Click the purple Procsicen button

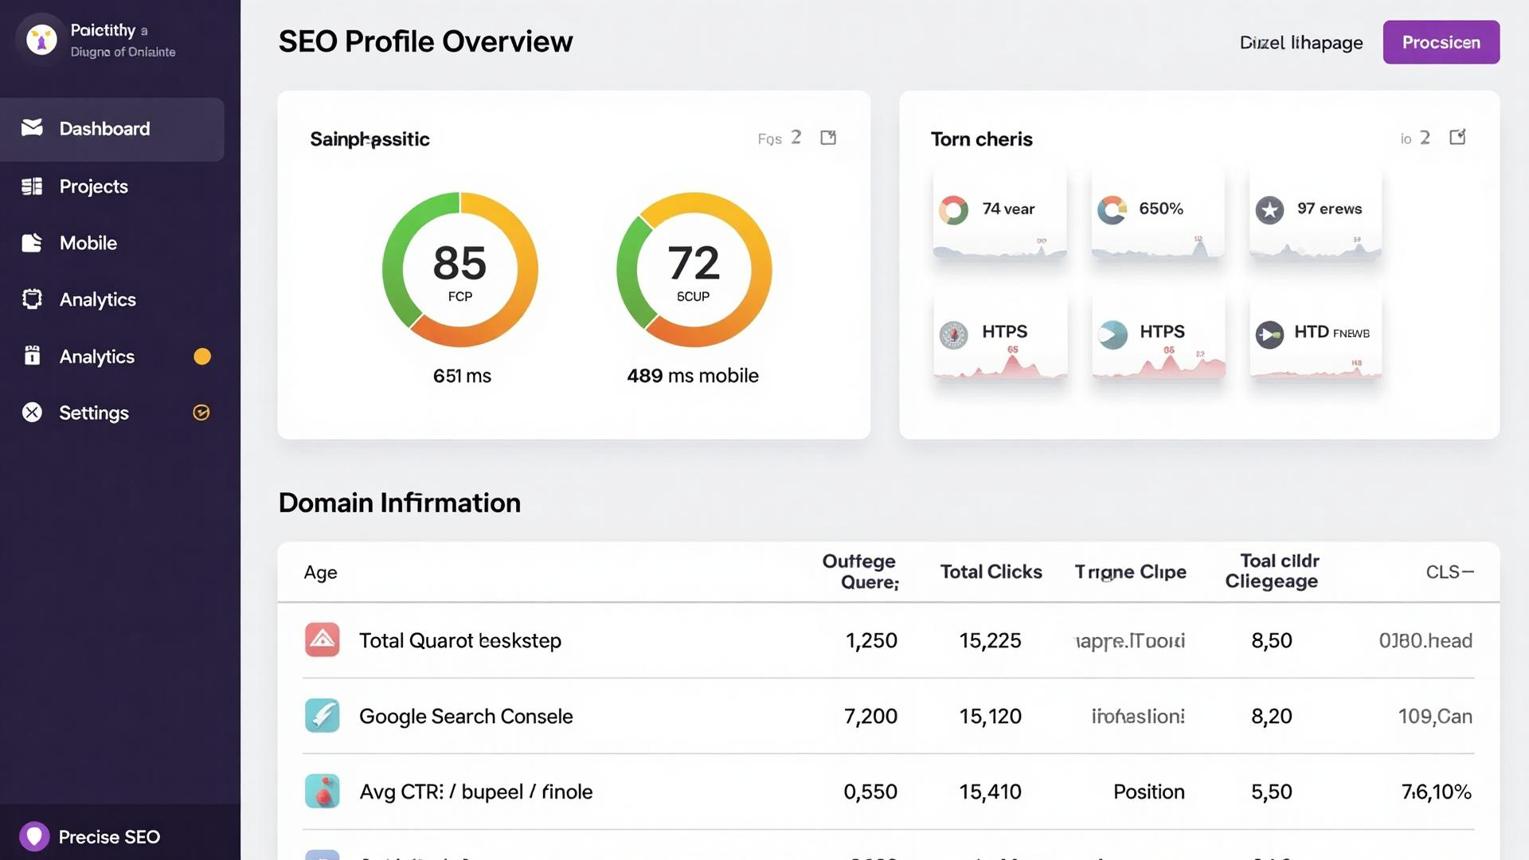point(1441,42)
